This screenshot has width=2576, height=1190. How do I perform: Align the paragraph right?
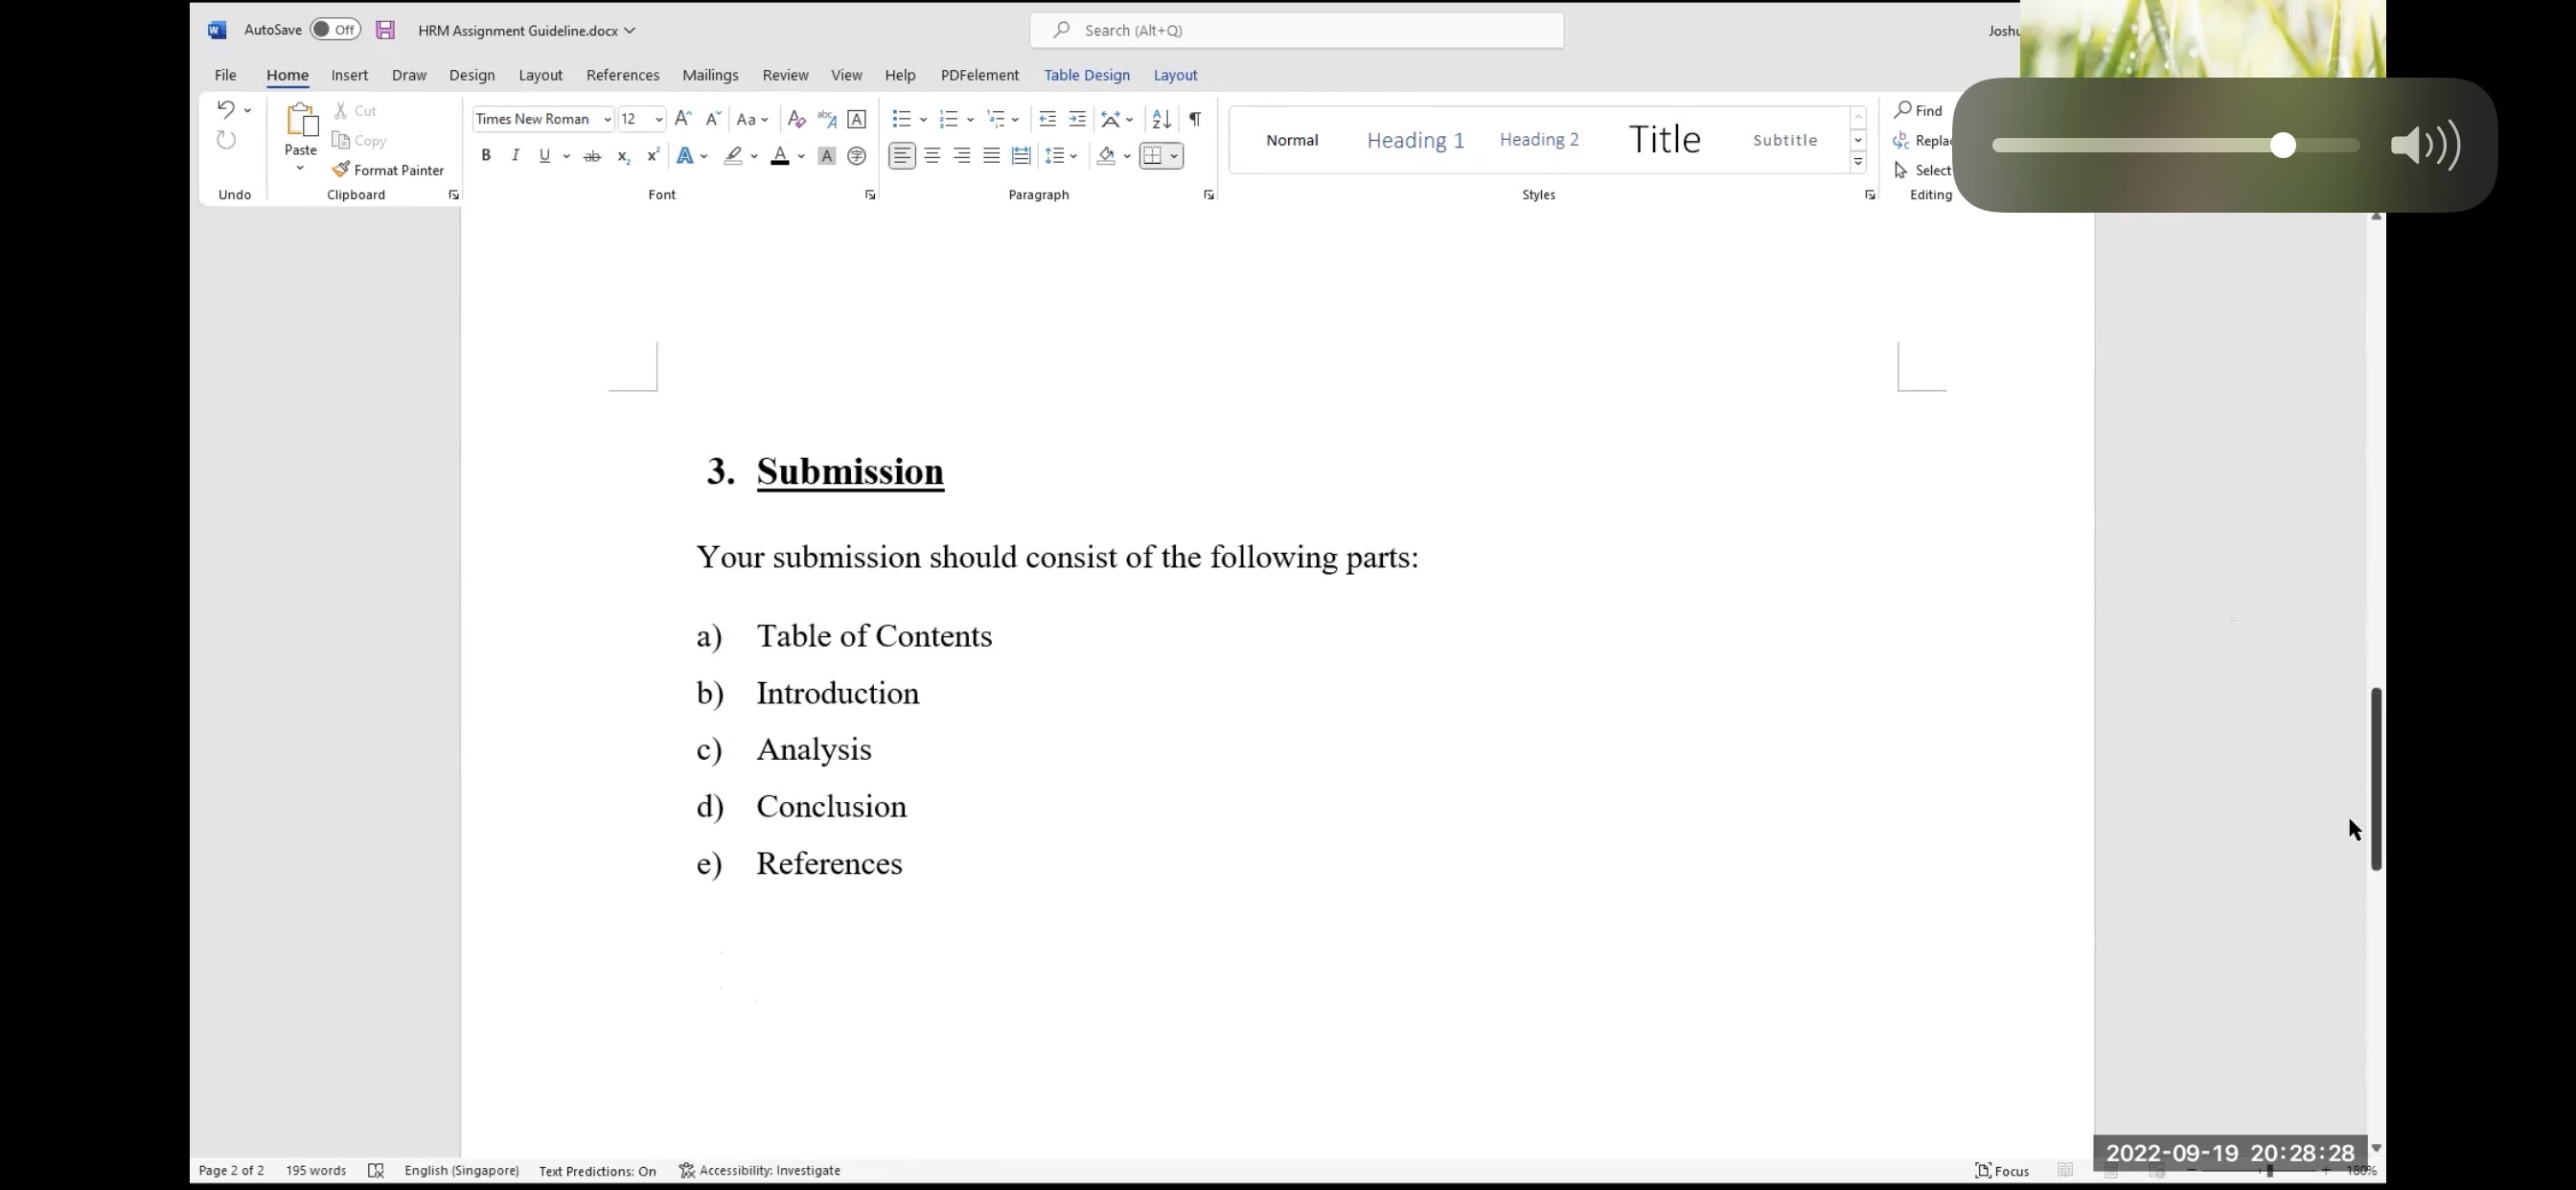click(962, 156)
